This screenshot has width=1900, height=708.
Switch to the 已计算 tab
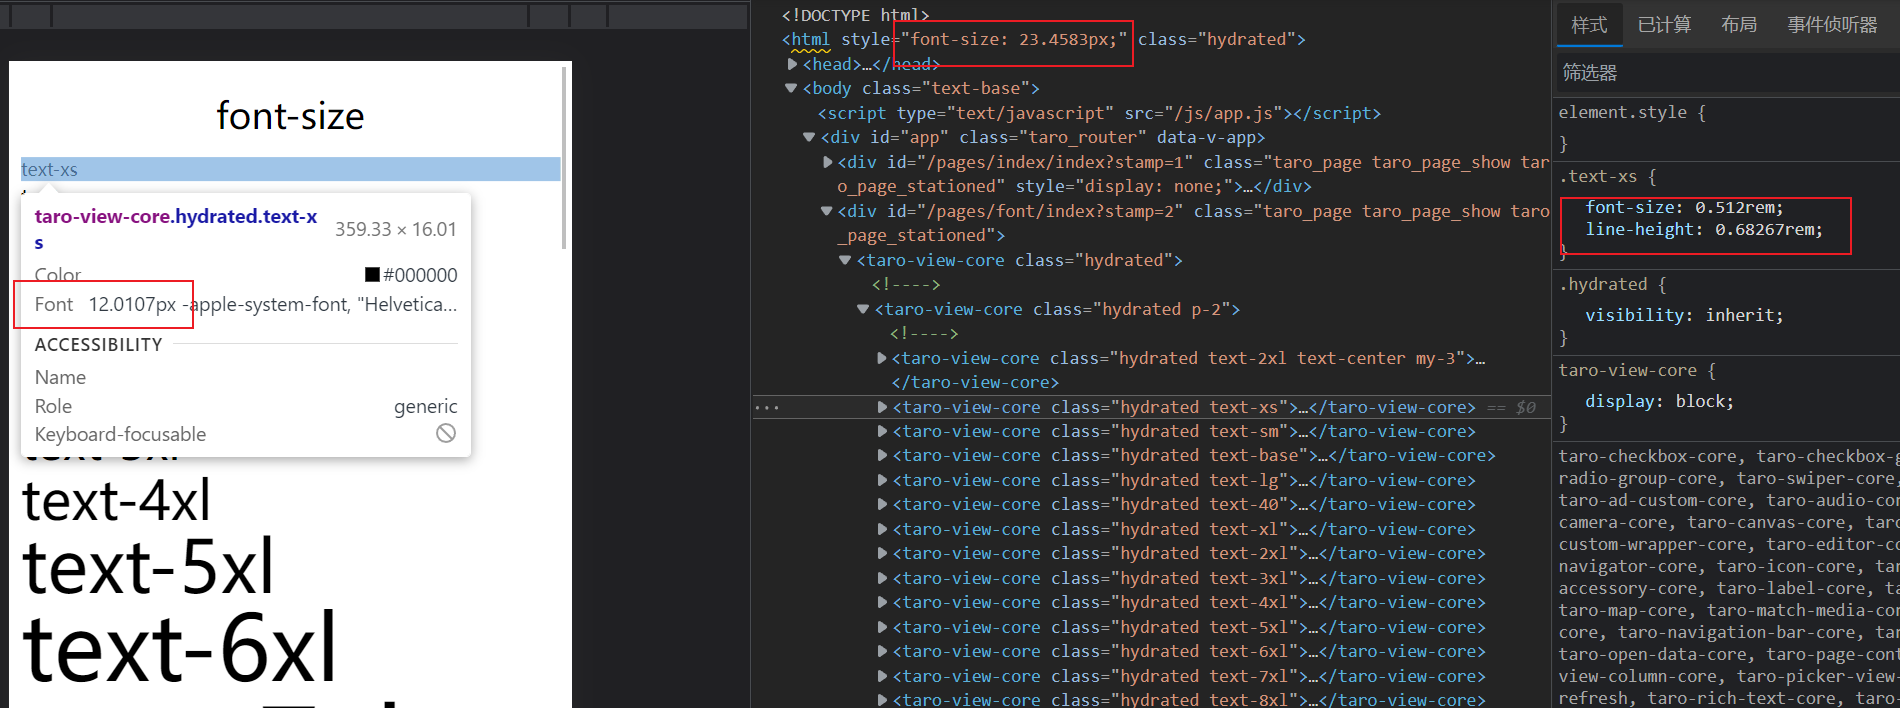1664,25
